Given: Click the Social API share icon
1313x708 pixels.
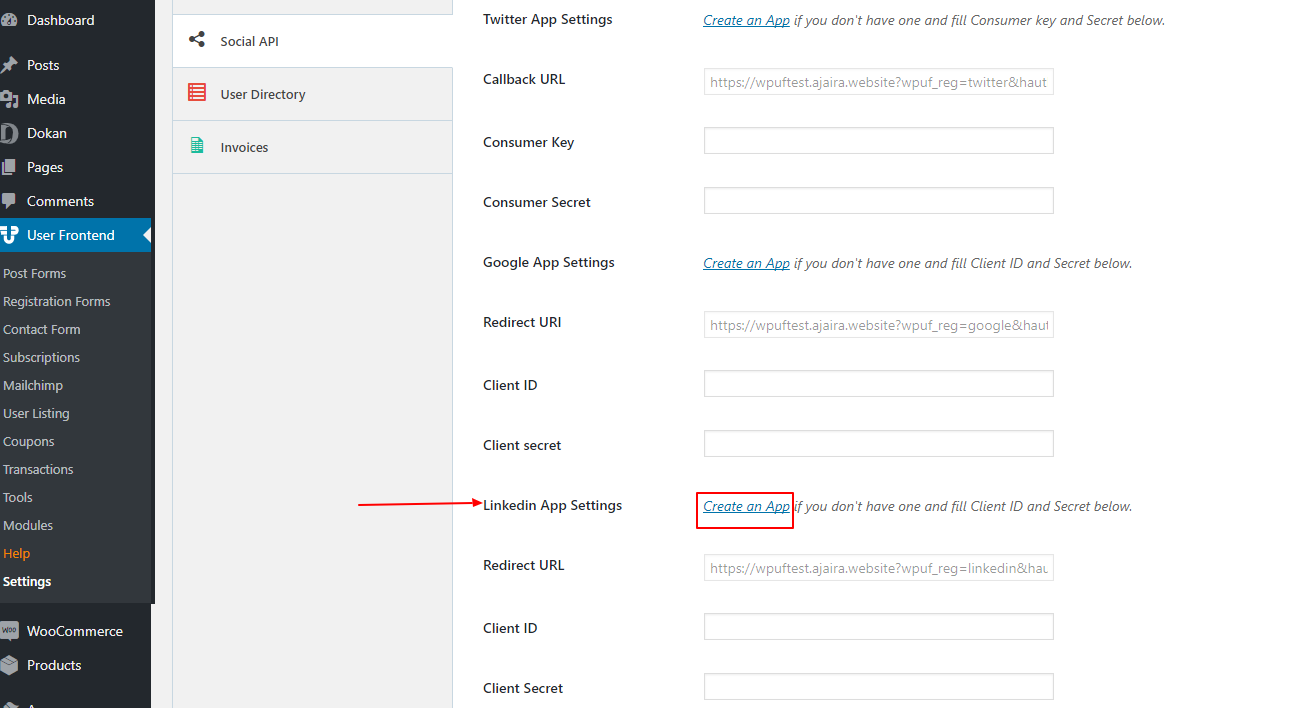Looking at the screenshot, I should pyautogui.click(x=197, y=40).
